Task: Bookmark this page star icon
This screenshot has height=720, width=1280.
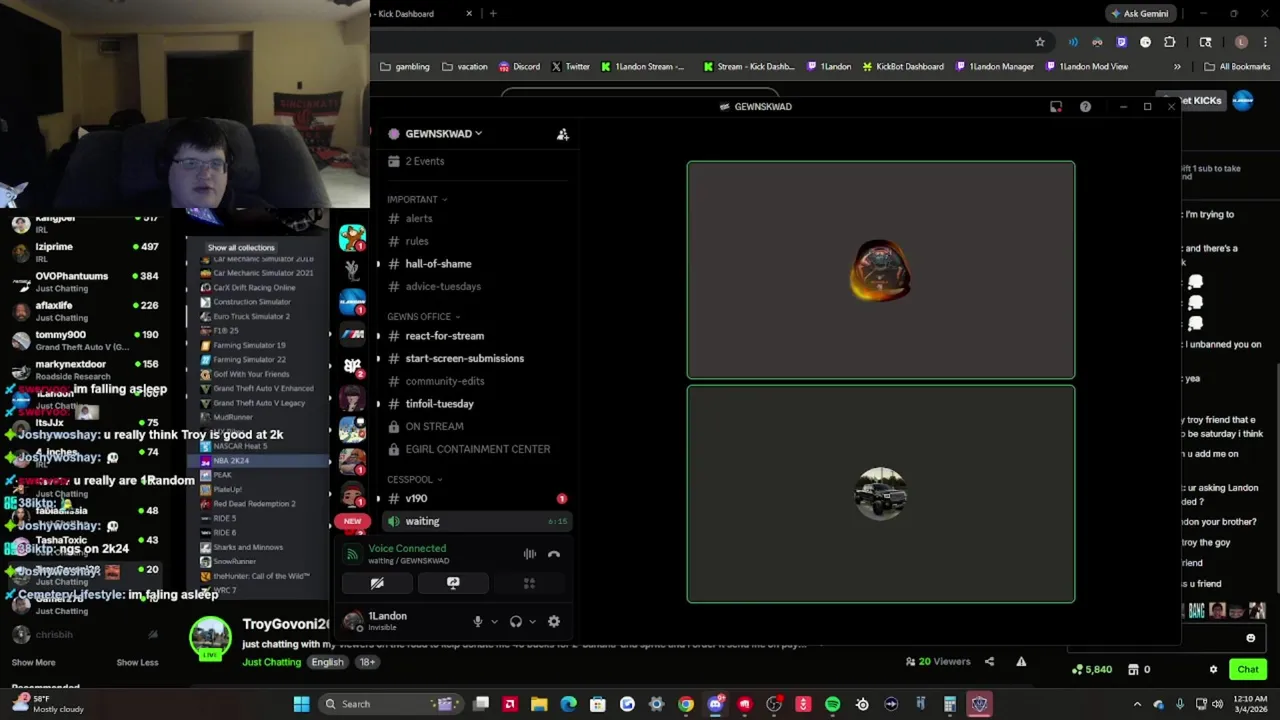Action: [x=1040, y=42]
